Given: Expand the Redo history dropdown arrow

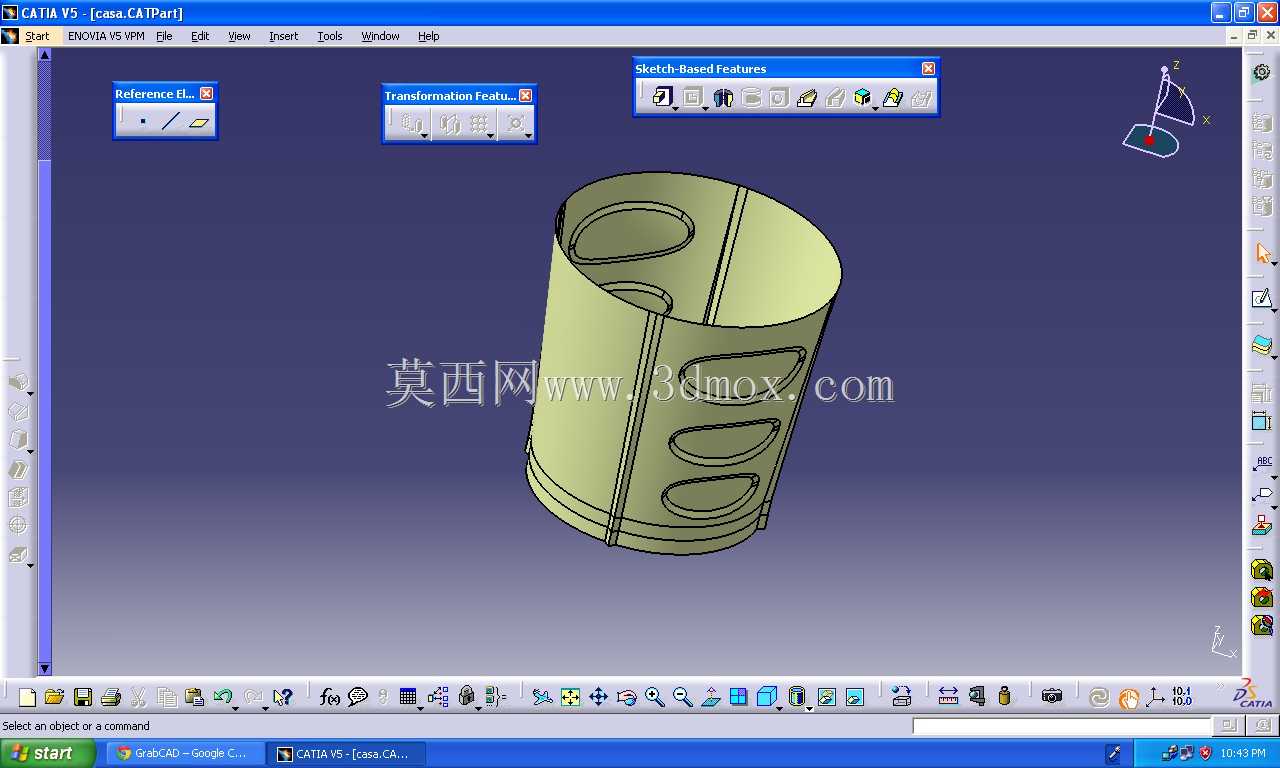Looking at the screenshot, I should tap(265, 707).
